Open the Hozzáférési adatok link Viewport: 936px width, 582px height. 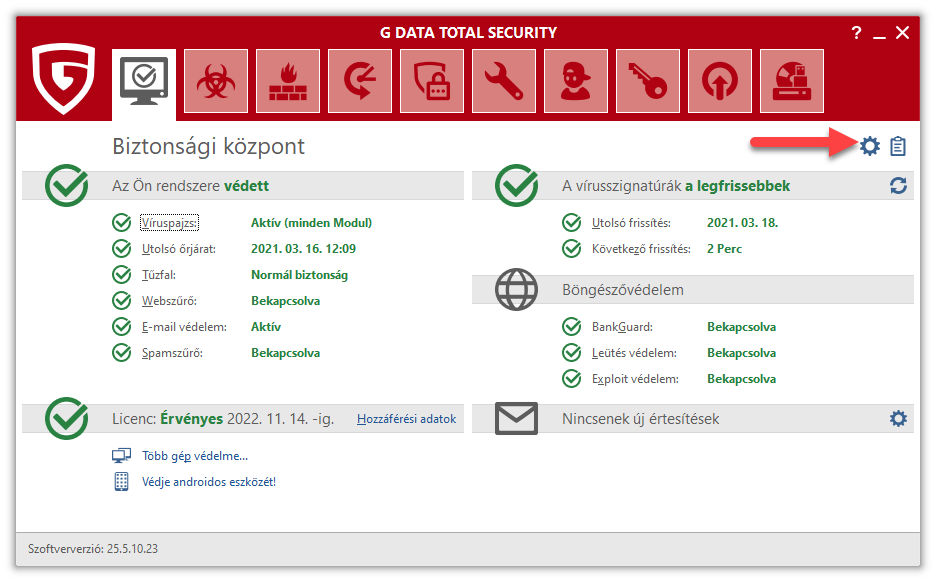(x=407, y=419)
